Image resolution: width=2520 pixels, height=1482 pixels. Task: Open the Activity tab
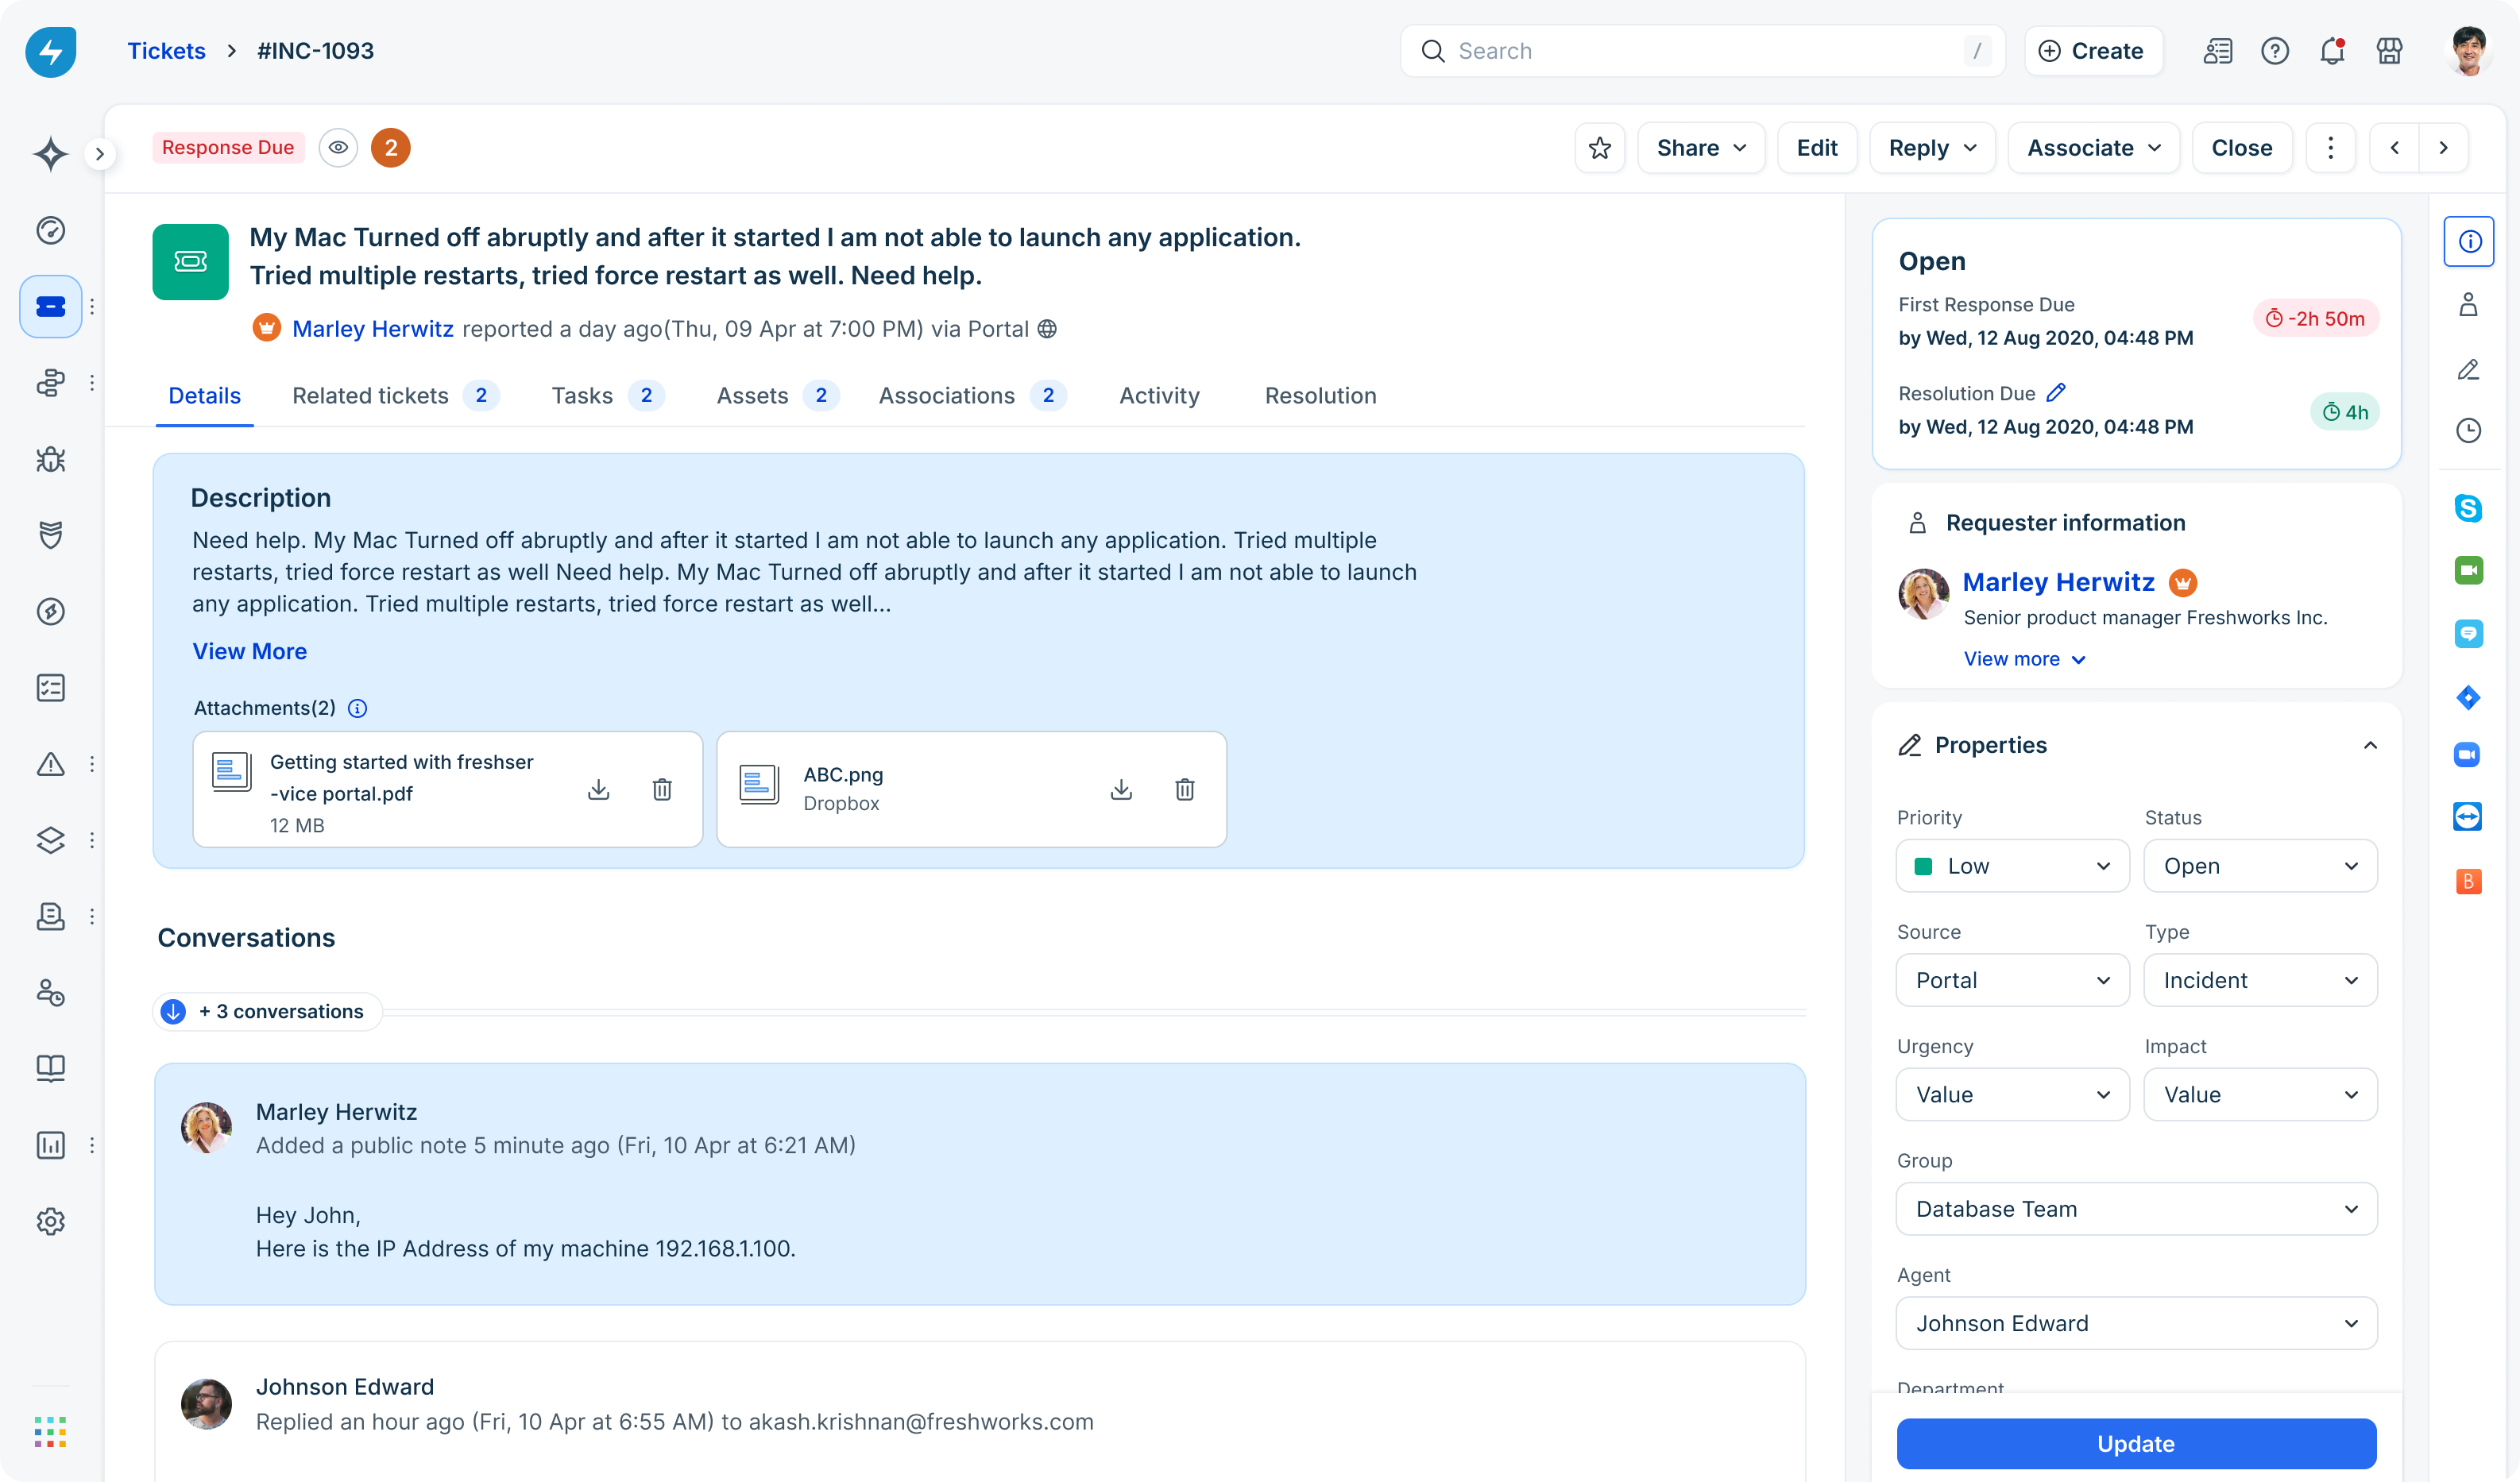[x=1158, y=396]
